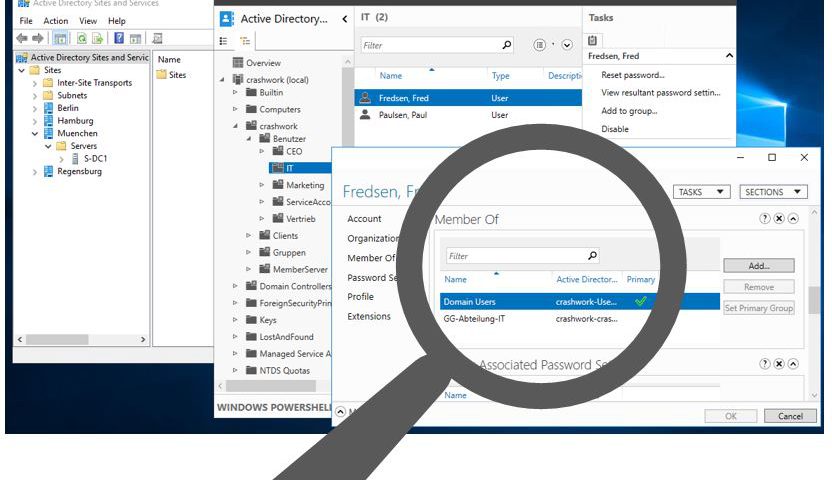
Task: Click the X icon of Associated Password section
Action: click(779, 363)
